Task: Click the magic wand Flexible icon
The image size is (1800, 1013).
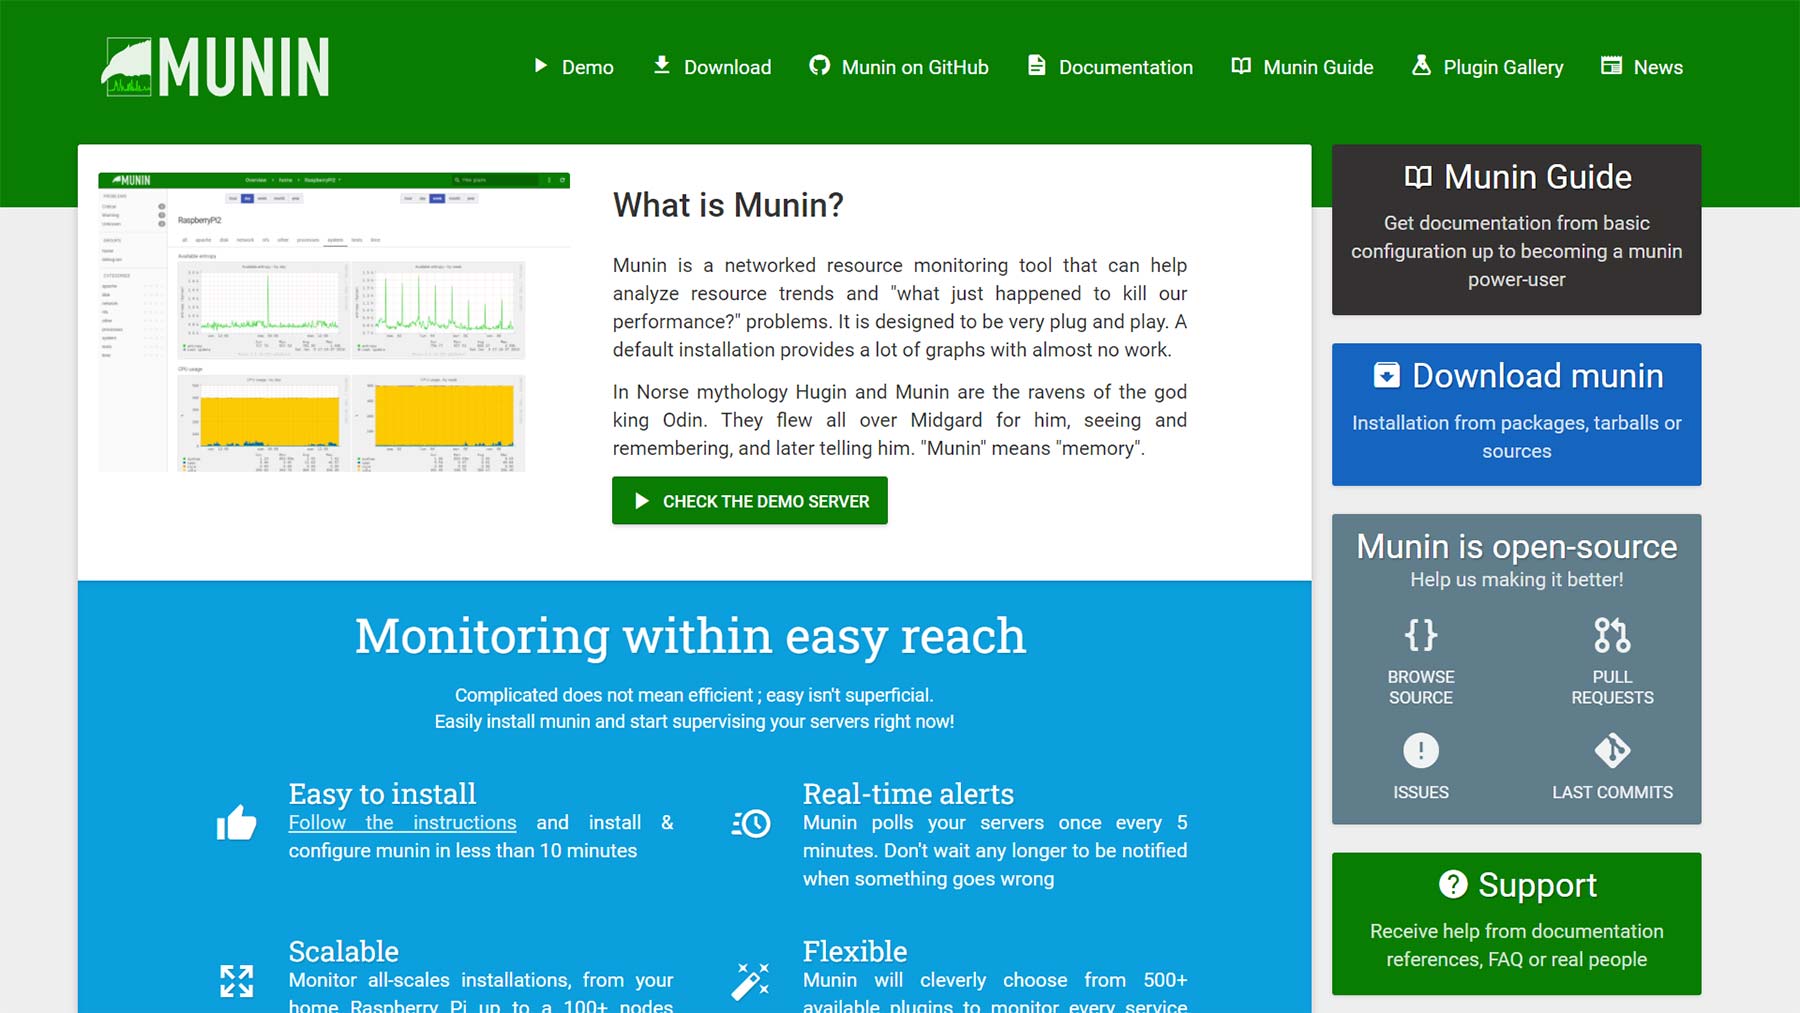Action: 751,981
